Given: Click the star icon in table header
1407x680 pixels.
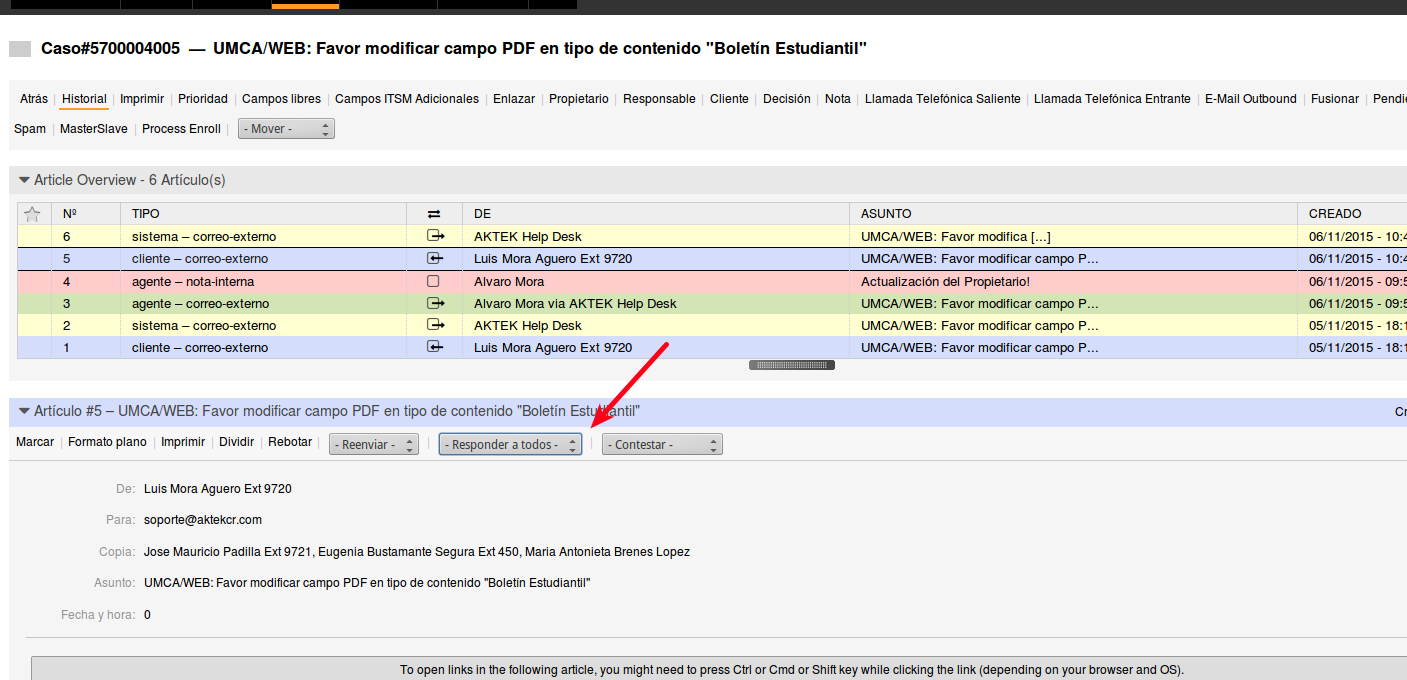Looking at the screenshot, I should click(x=32, y=214).
